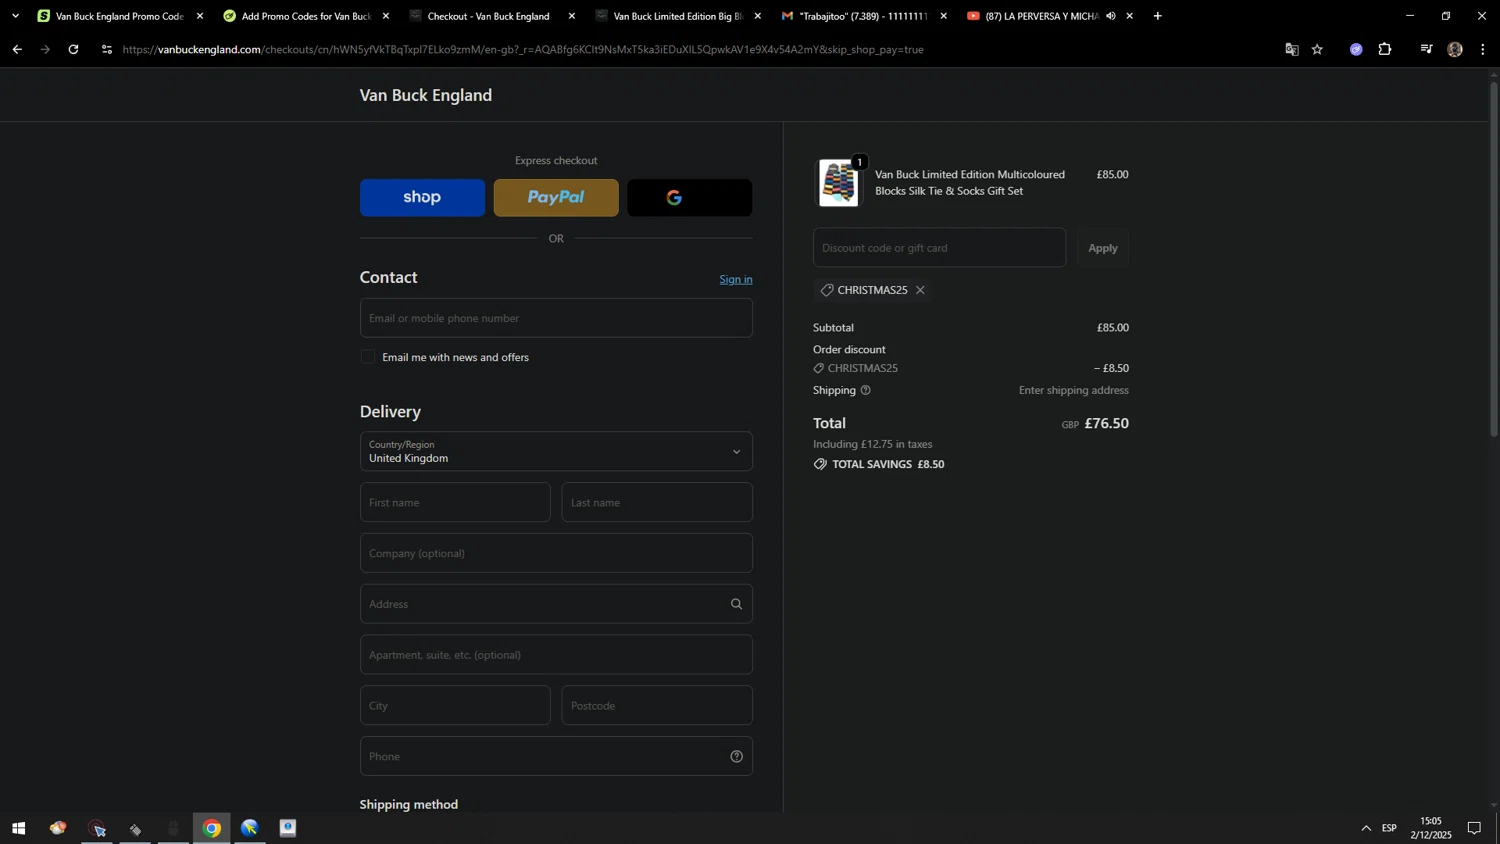Show hidden system tray icons
1500x844 pixels.
(x=1366, y=828)
